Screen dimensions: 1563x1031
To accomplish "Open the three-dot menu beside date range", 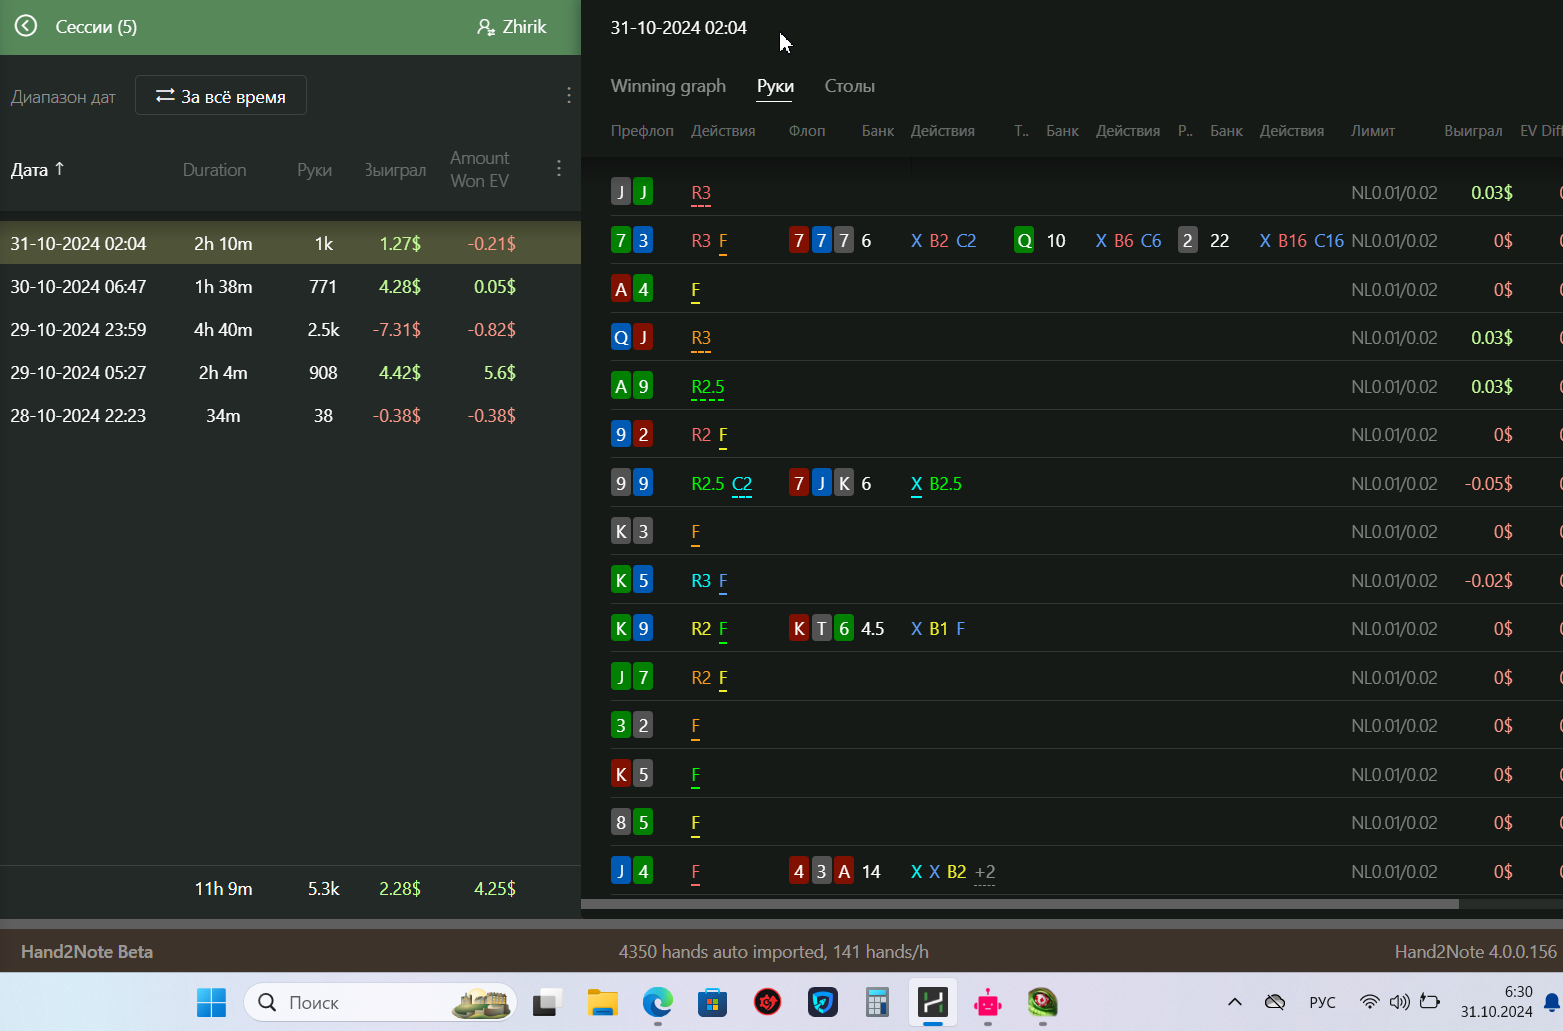I will [568, 95].
